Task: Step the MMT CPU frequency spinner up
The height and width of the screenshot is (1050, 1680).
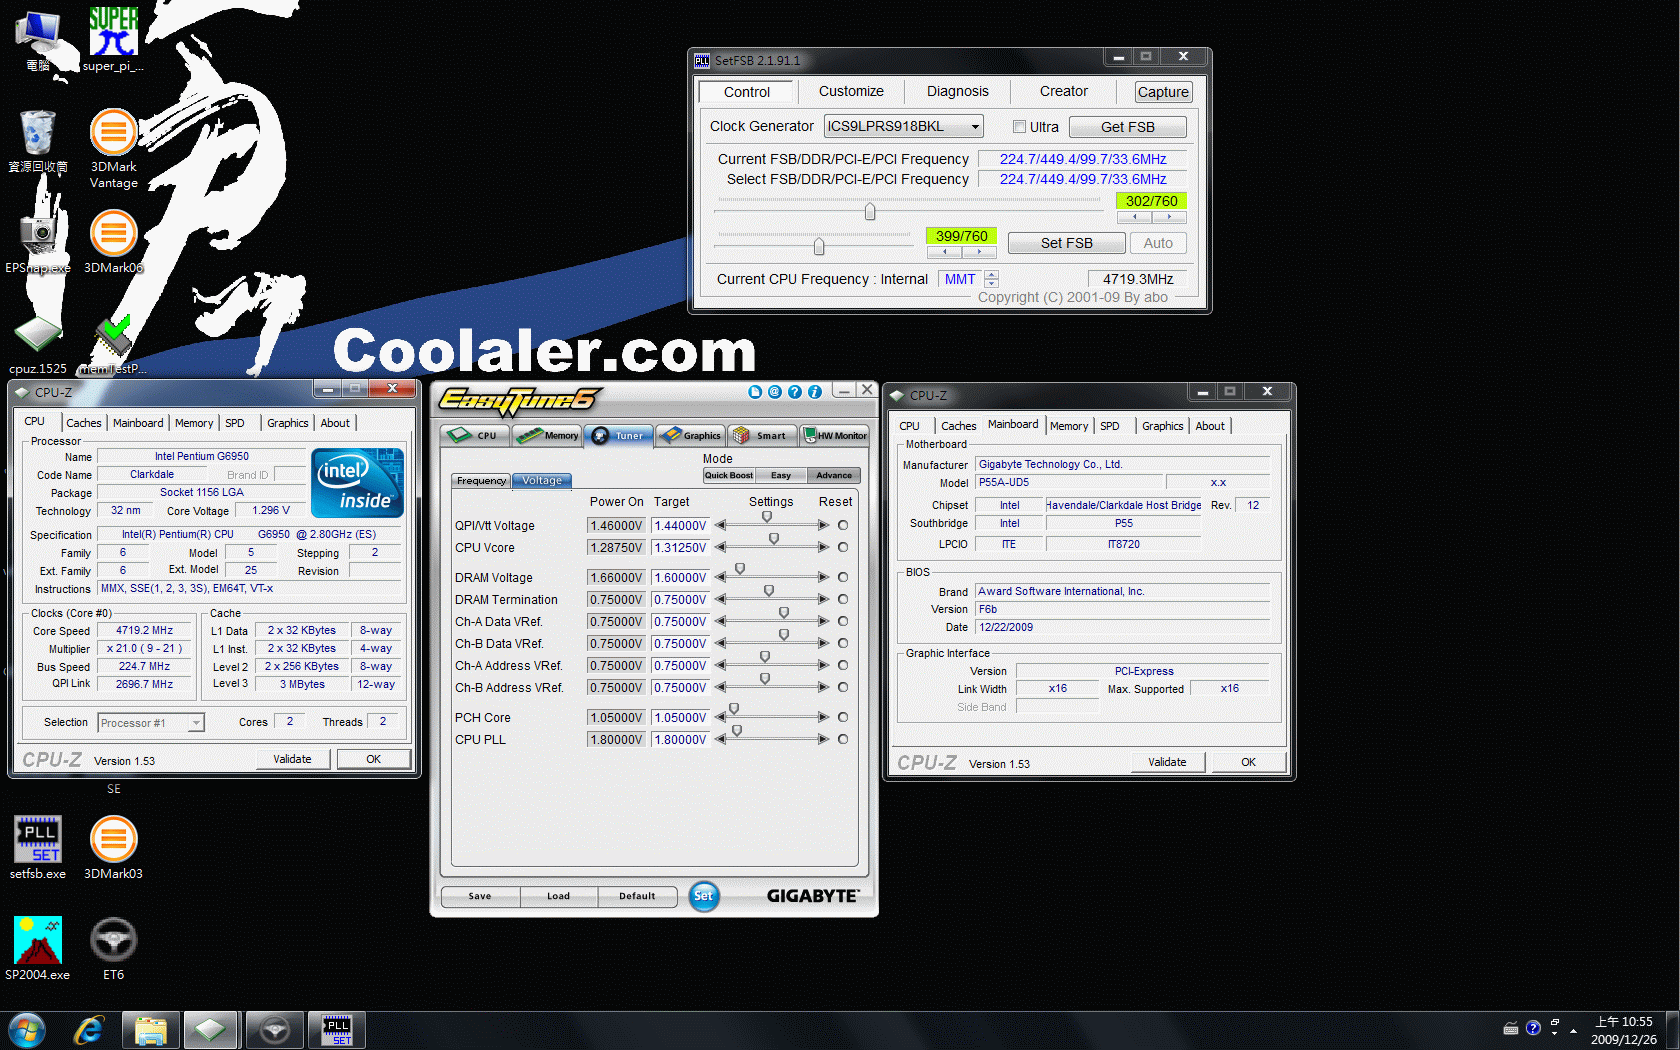Action: click(991, 274)
